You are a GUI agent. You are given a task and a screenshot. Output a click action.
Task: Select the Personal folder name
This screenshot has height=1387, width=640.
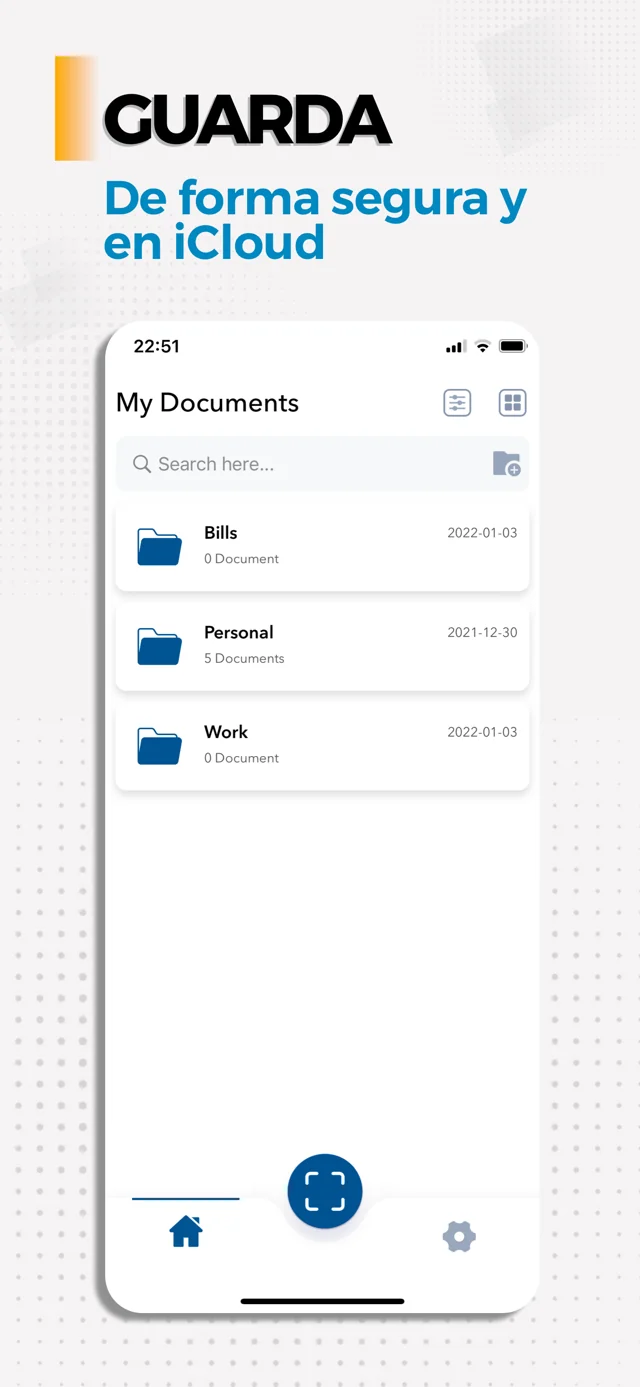click(239, 632)
